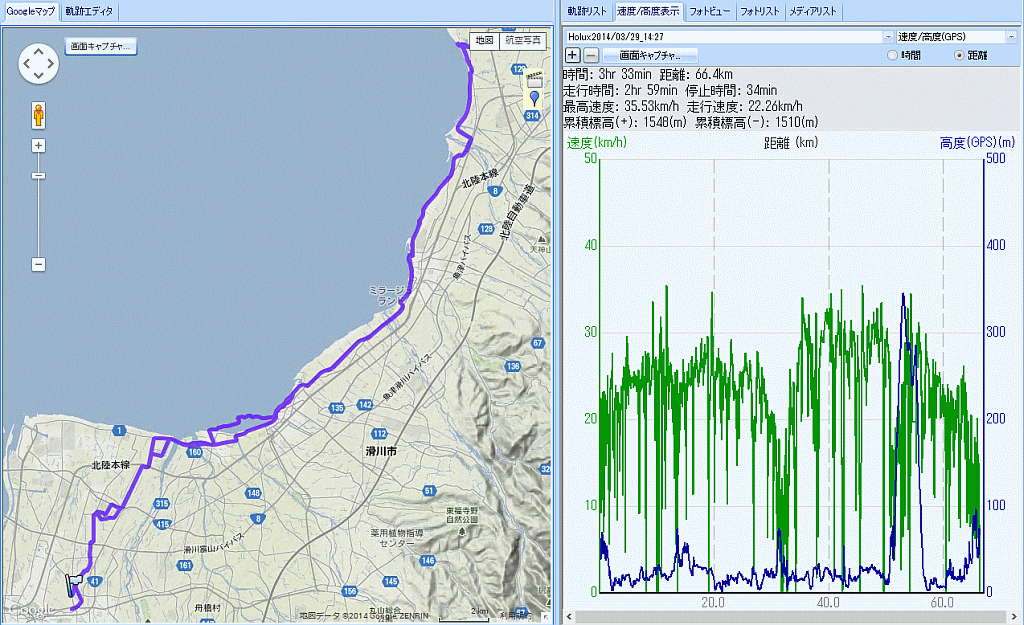Click the blue location pin icon

534,98
